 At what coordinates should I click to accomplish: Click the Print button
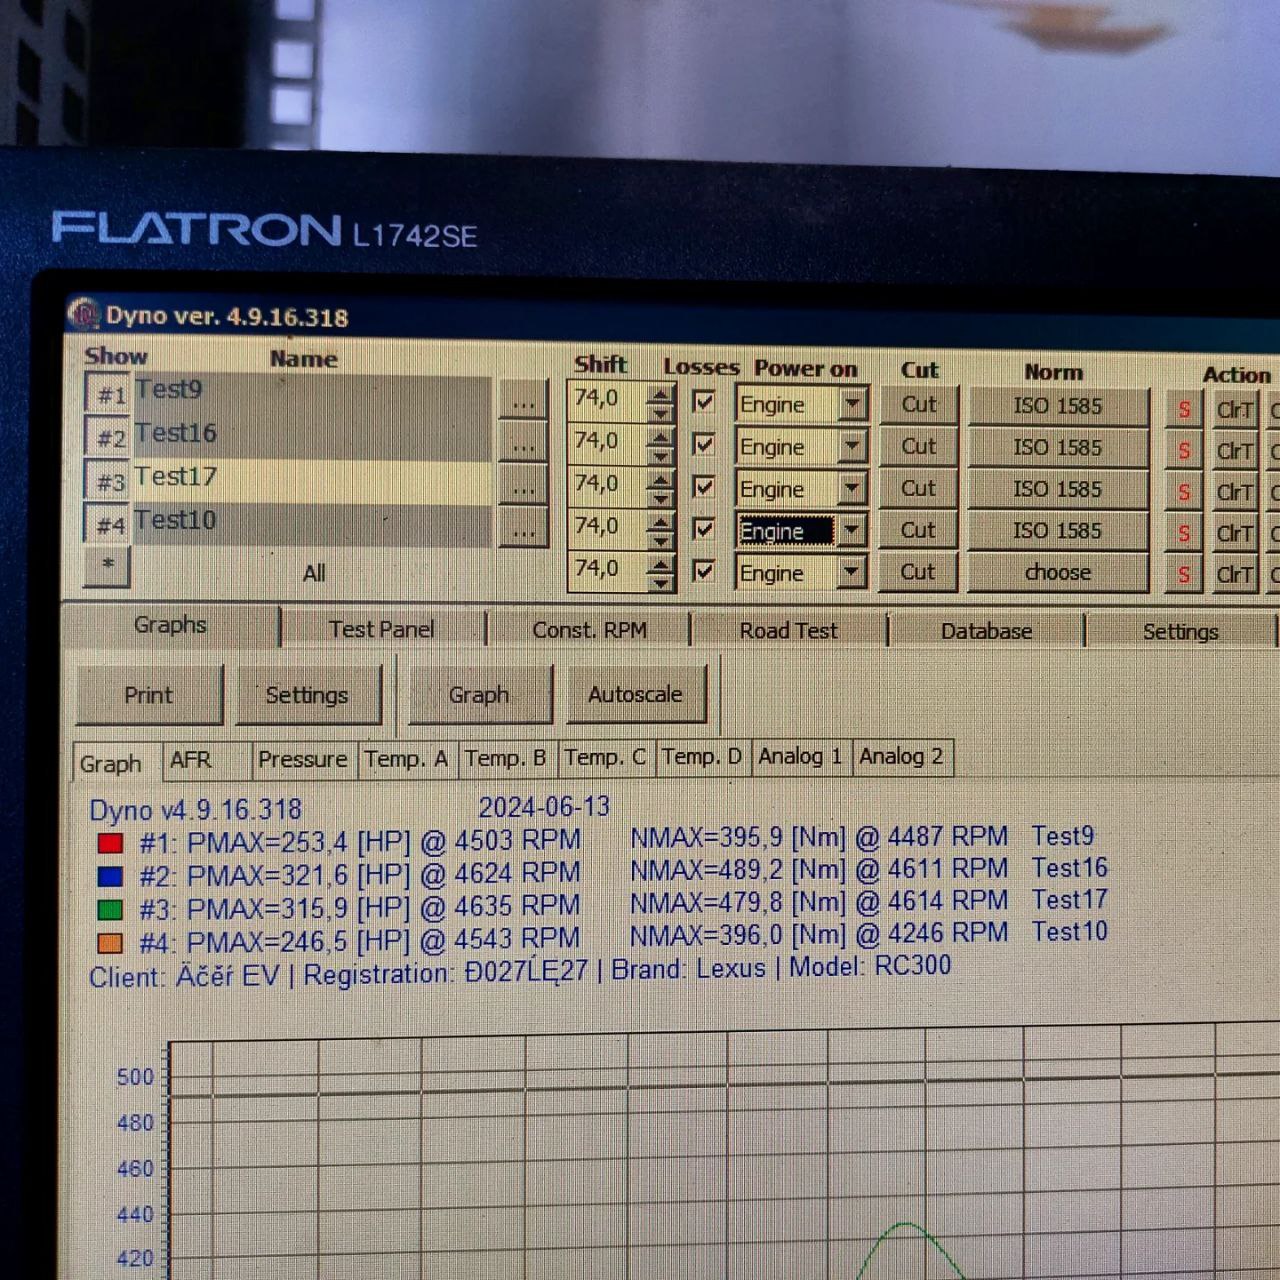(x=149, y=695)
